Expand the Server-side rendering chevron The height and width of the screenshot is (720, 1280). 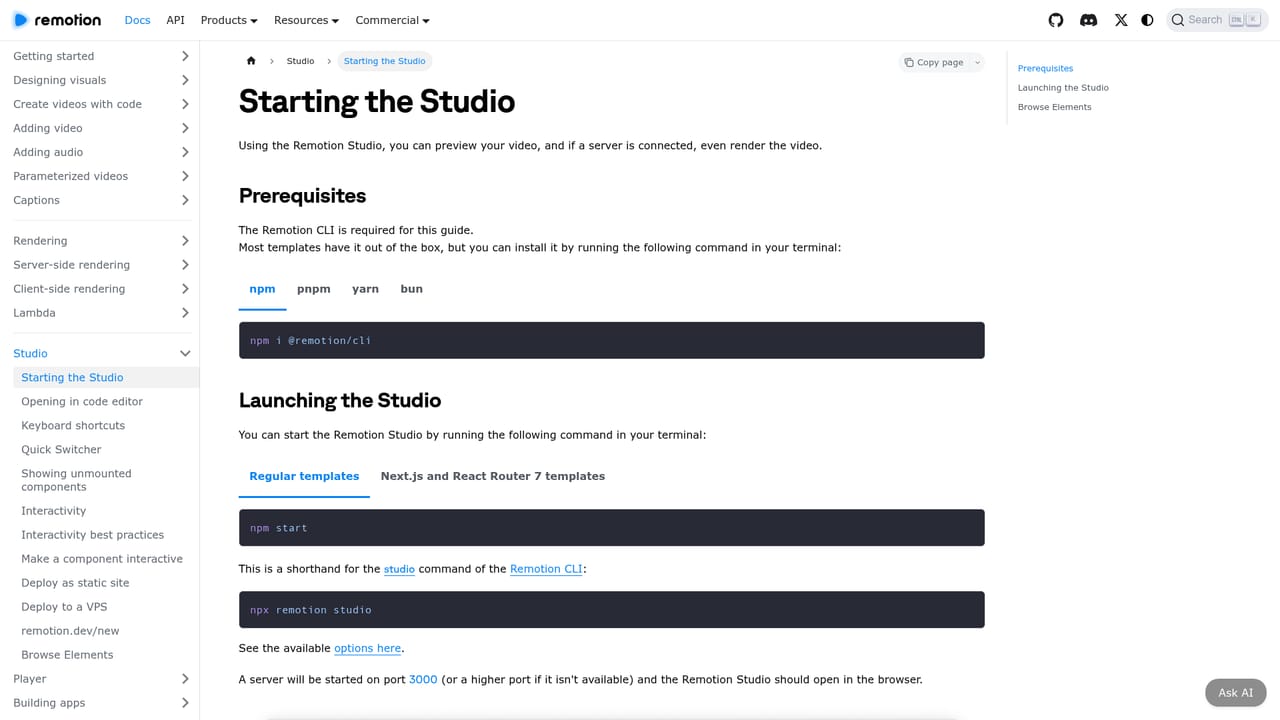pyautogui.click(x=185, y=265)
